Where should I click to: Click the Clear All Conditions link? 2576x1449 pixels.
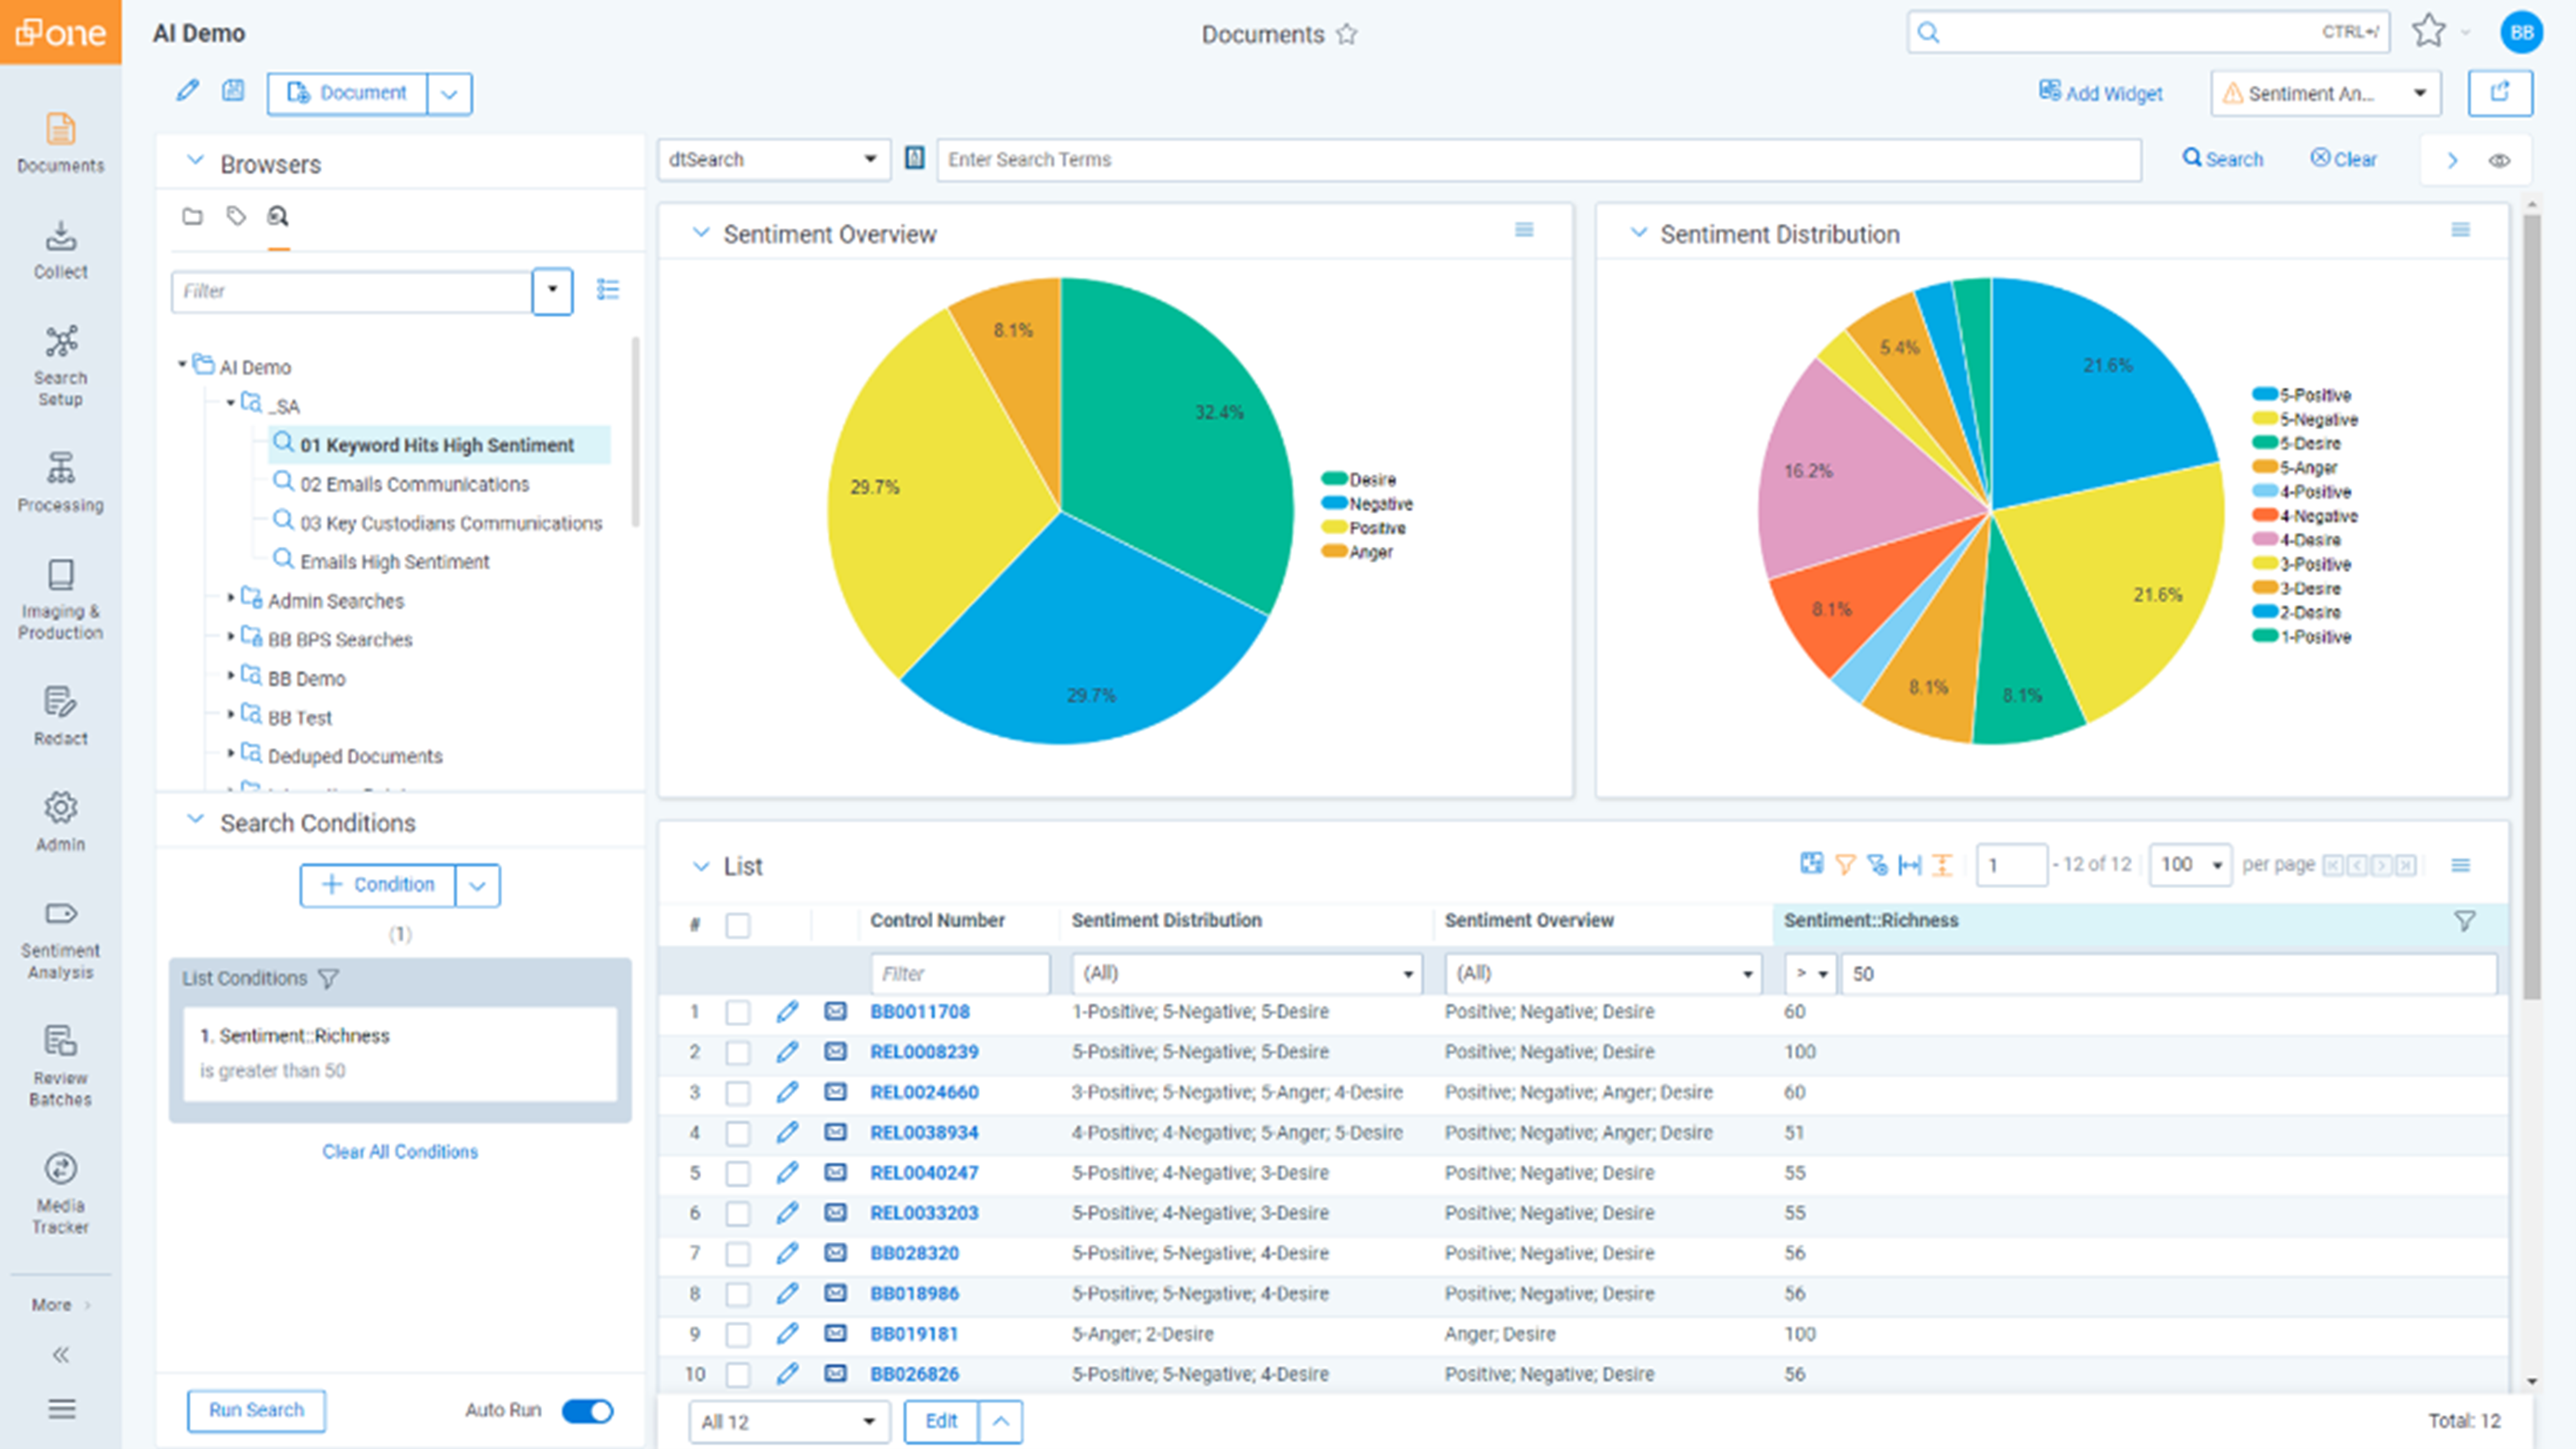click(x=399, y=1151)
